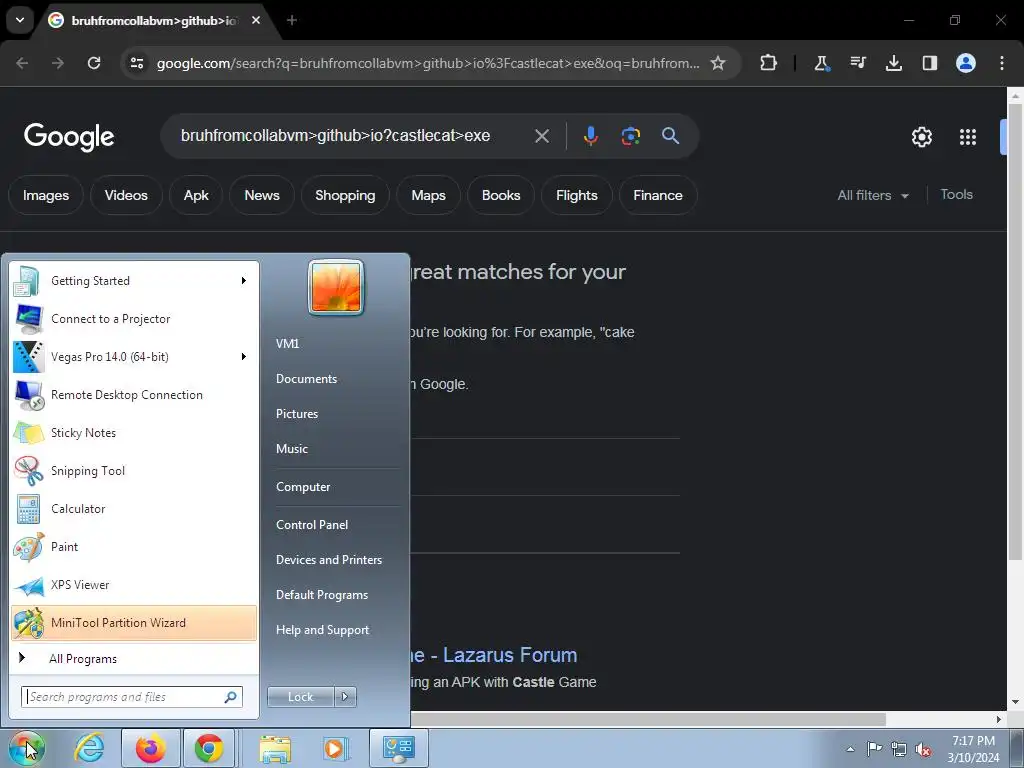
Task: Open the Music library
Action: [x=292, y=449]
